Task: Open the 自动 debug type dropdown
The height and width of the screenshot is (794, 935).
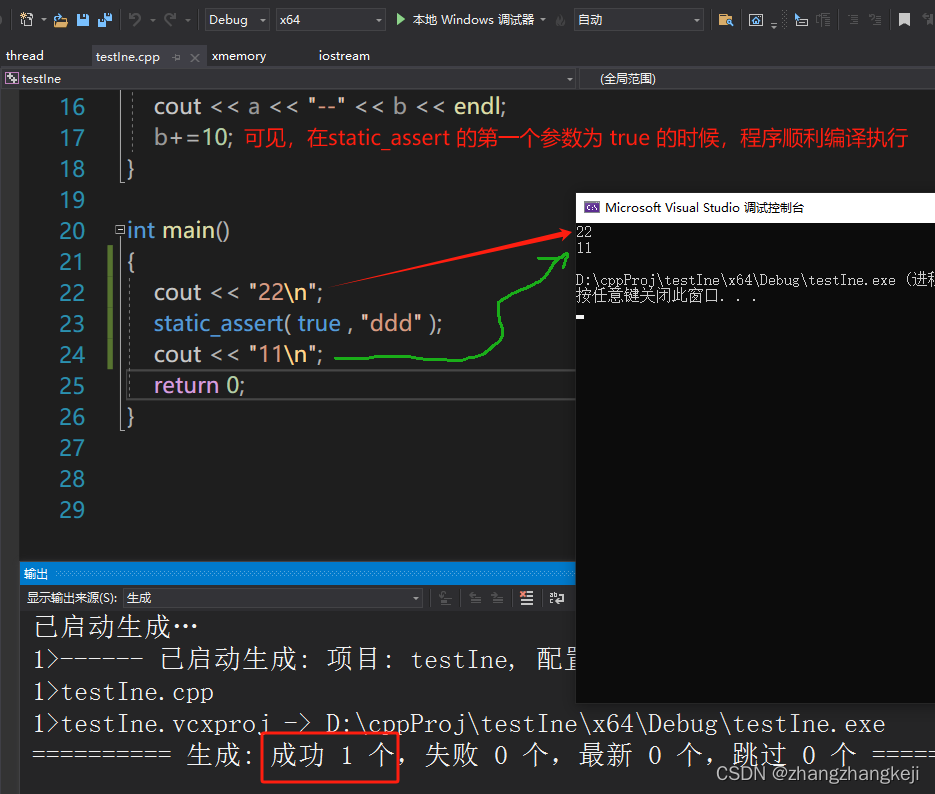Action: tap(639, 20)
